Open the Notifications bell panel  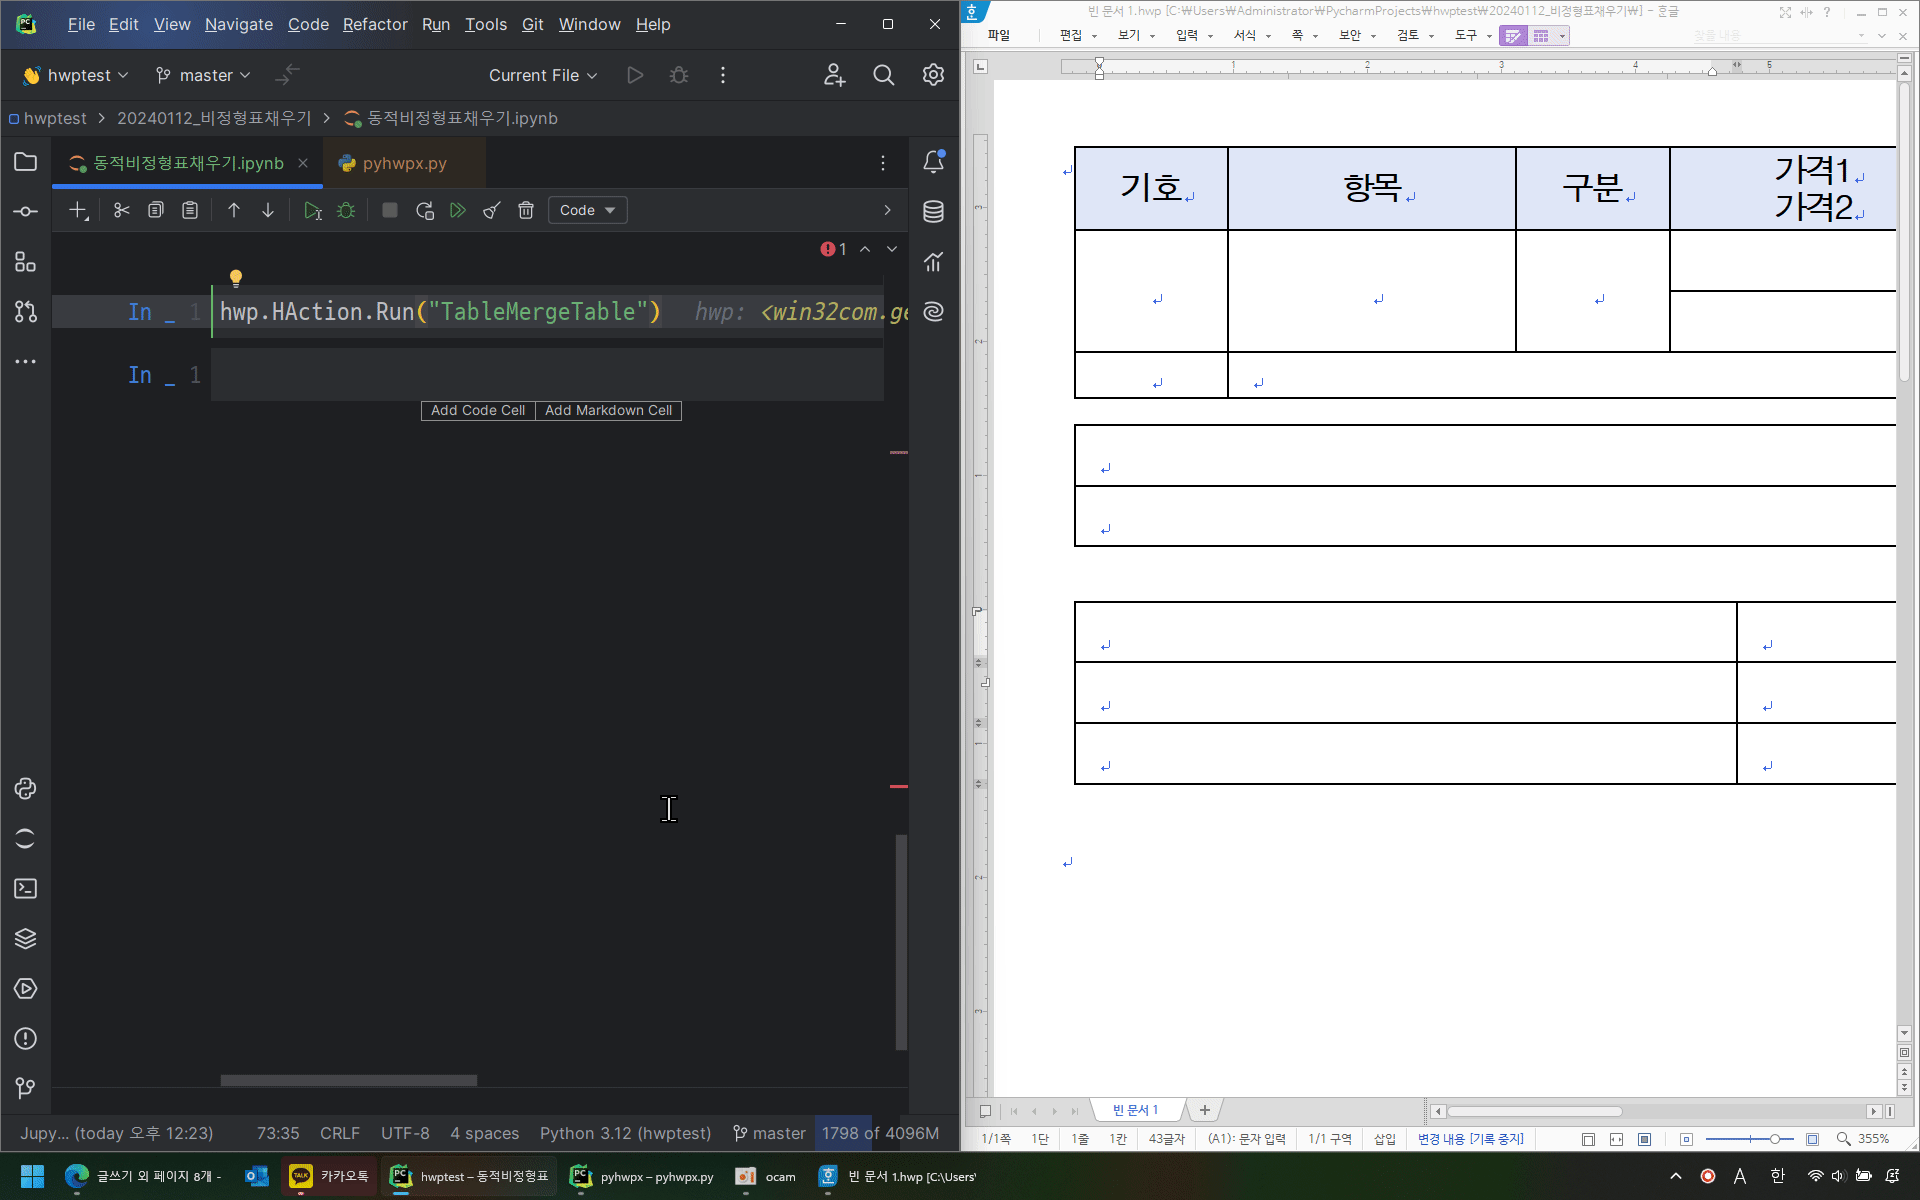pos(933,162)
